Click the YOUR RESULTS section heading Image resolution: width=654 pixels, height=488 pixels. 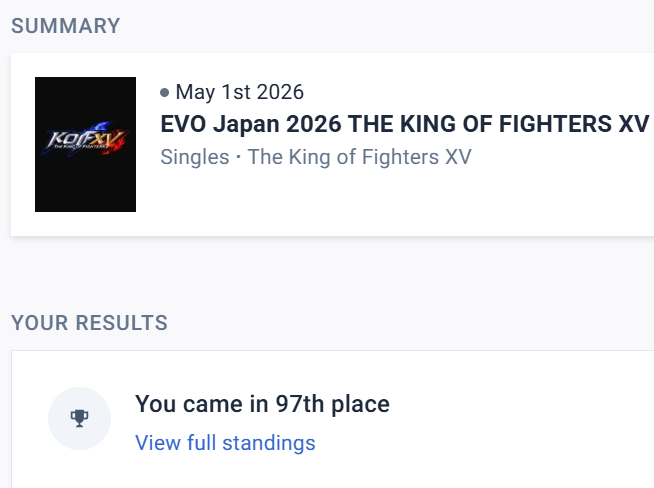(89, 323)
